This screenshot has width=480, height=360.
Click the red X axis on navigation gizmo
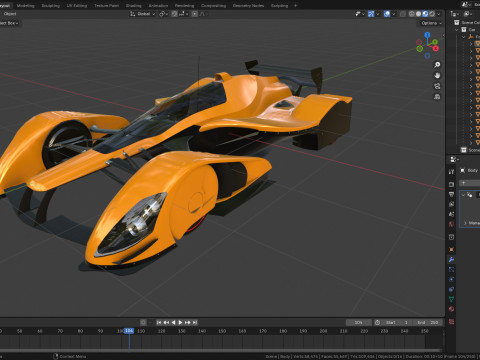point(436,48)
